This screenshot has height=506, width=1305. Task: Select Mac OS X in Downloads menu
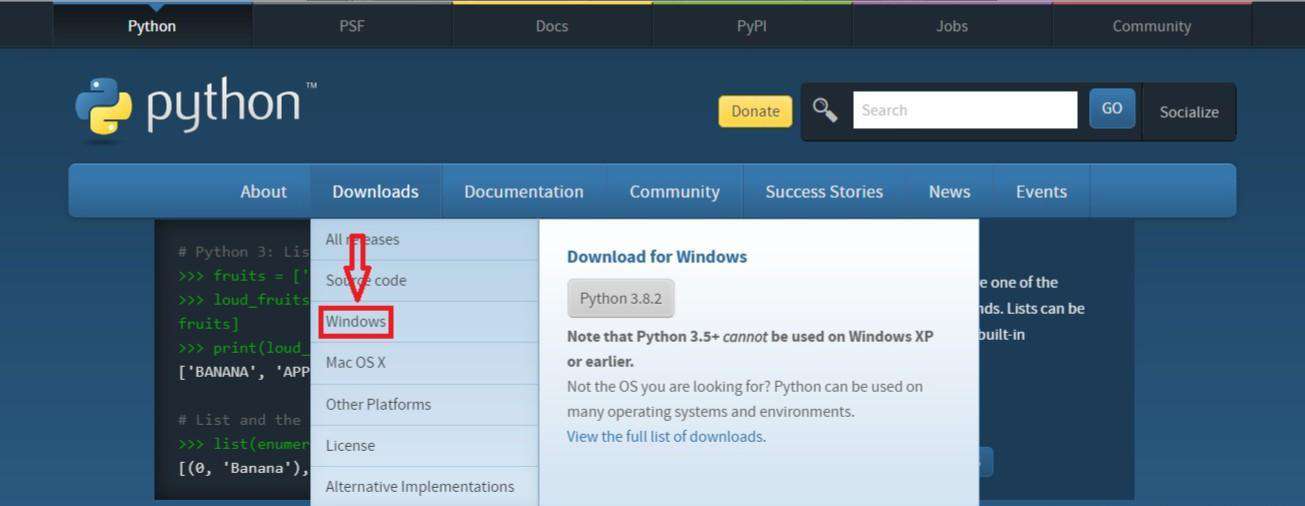pos(425,363)
